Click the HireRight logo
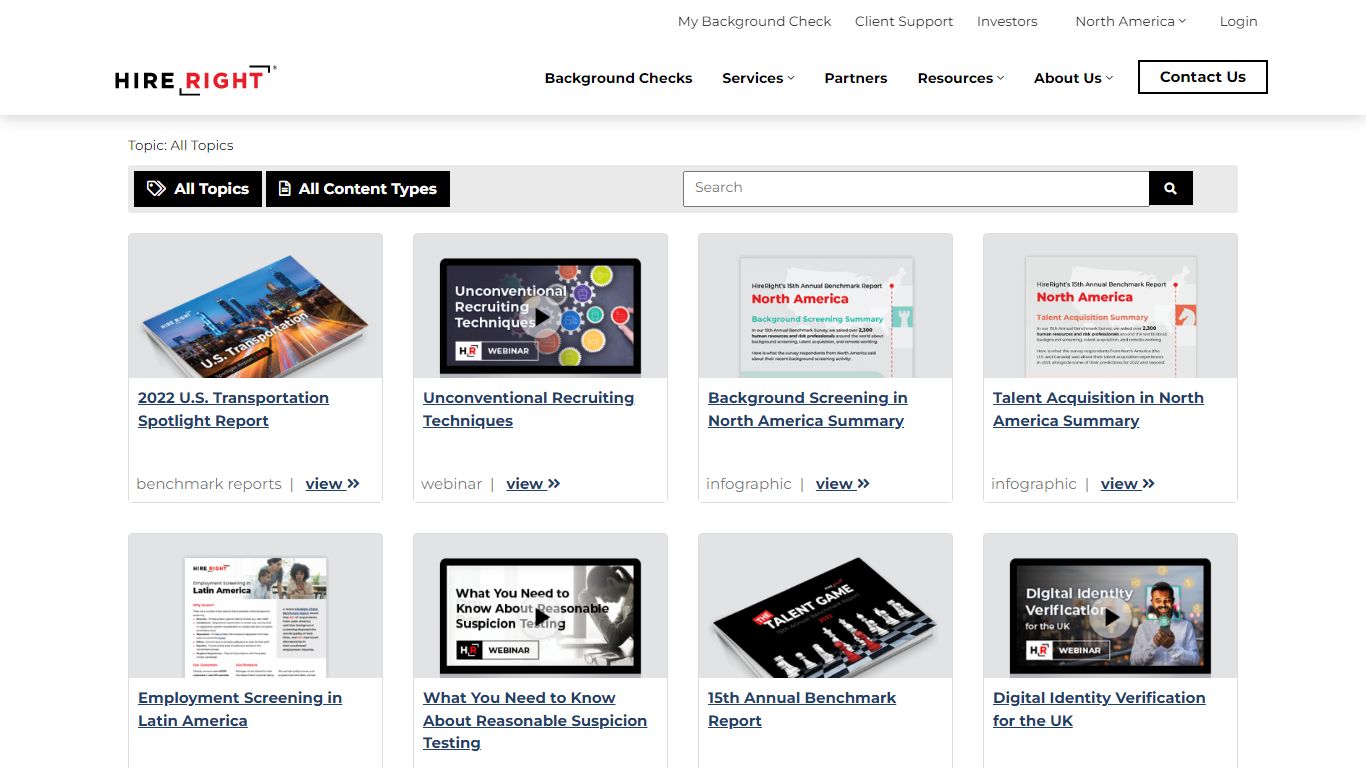 click(195, 79)
